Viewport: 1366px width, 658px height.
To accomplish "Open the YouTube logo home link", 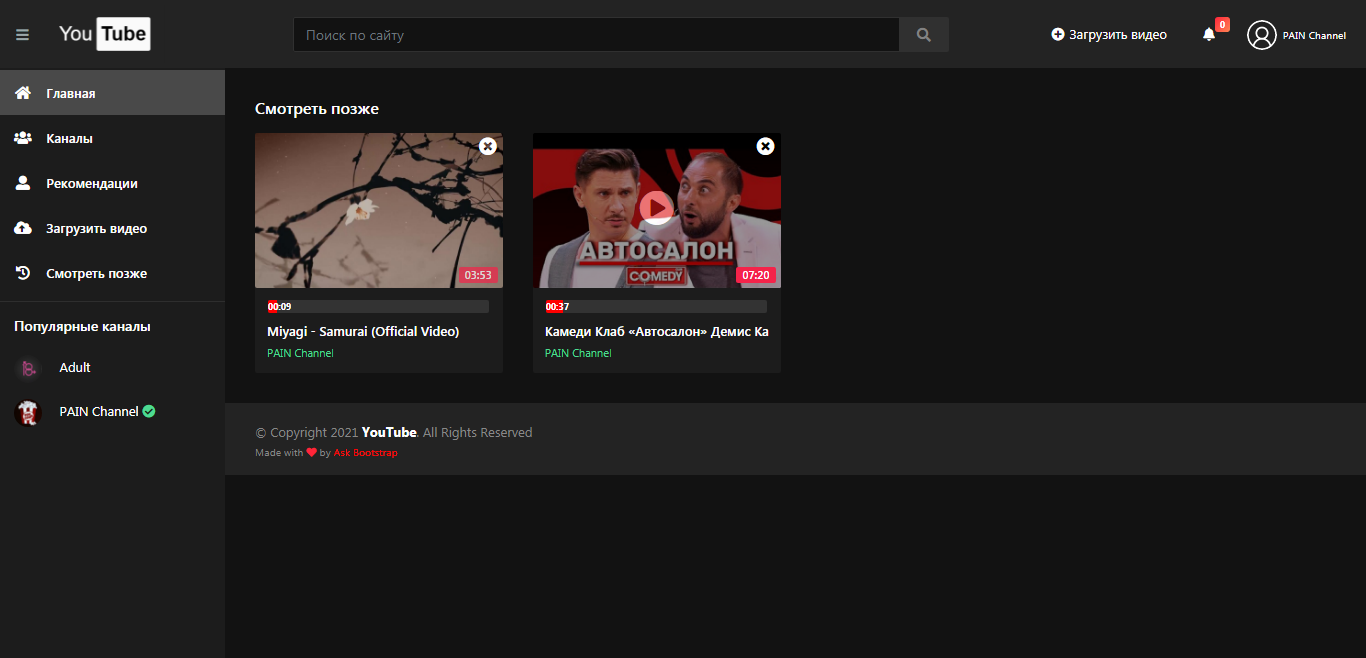I will point(104,34).
